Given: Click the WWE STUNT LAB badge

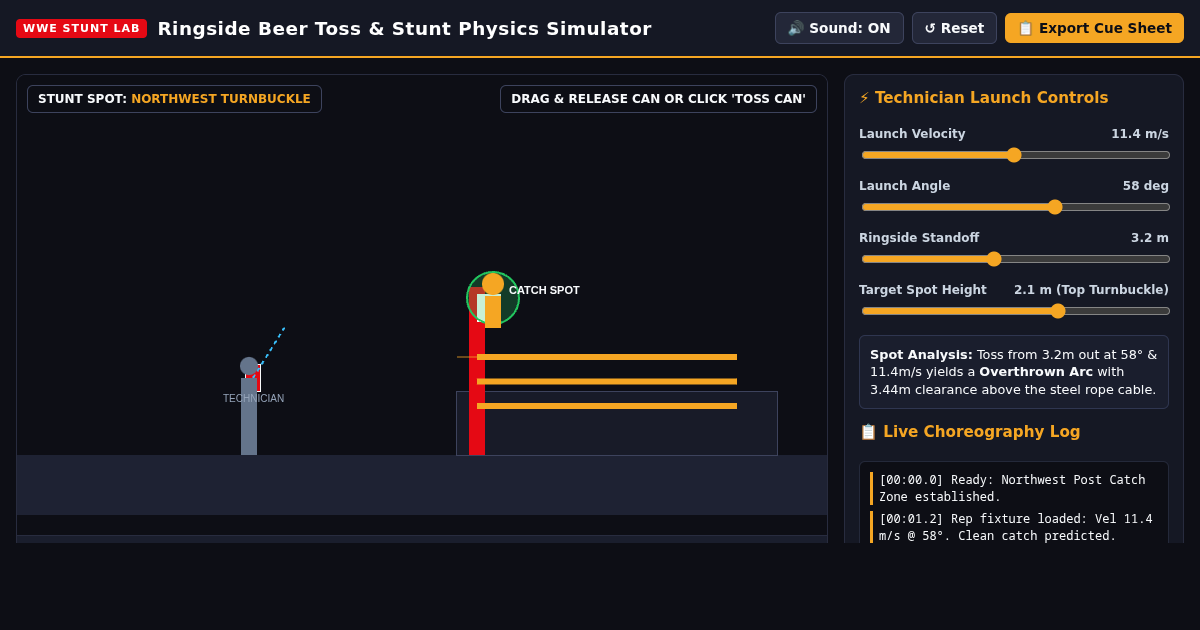Looking at the screenshot, I should tap(81, 28).
